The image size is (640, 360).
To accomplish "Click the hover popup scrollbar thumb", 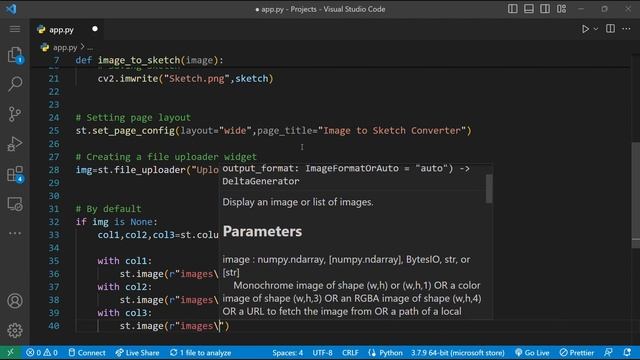I will click(x=489, y=188).
